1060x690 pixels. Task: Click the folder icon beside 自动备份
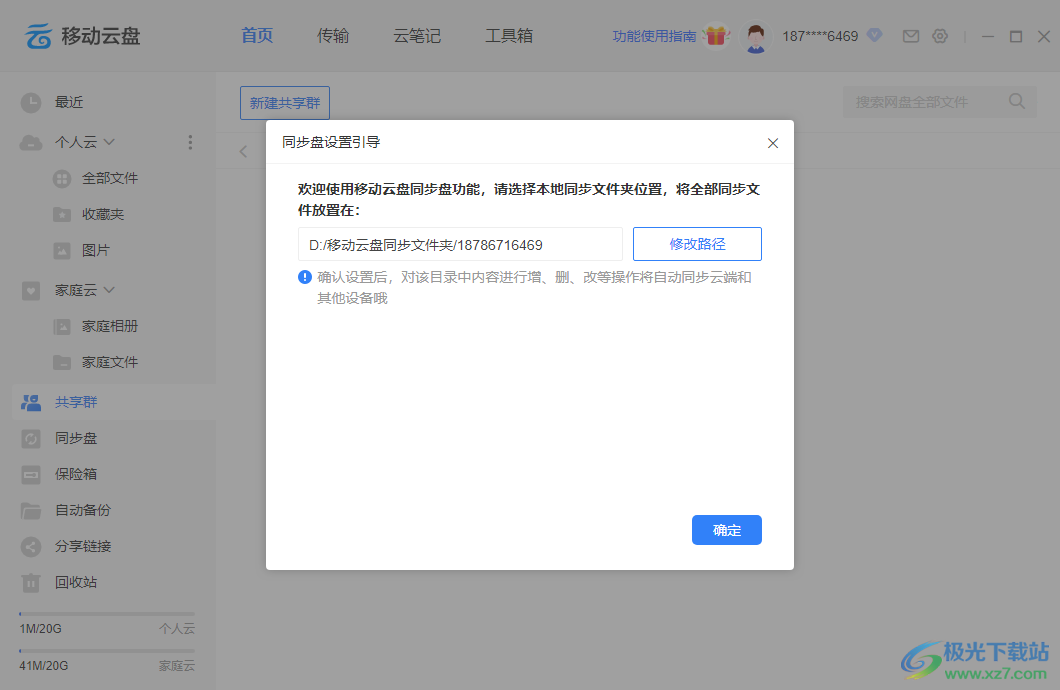point(31,510)
